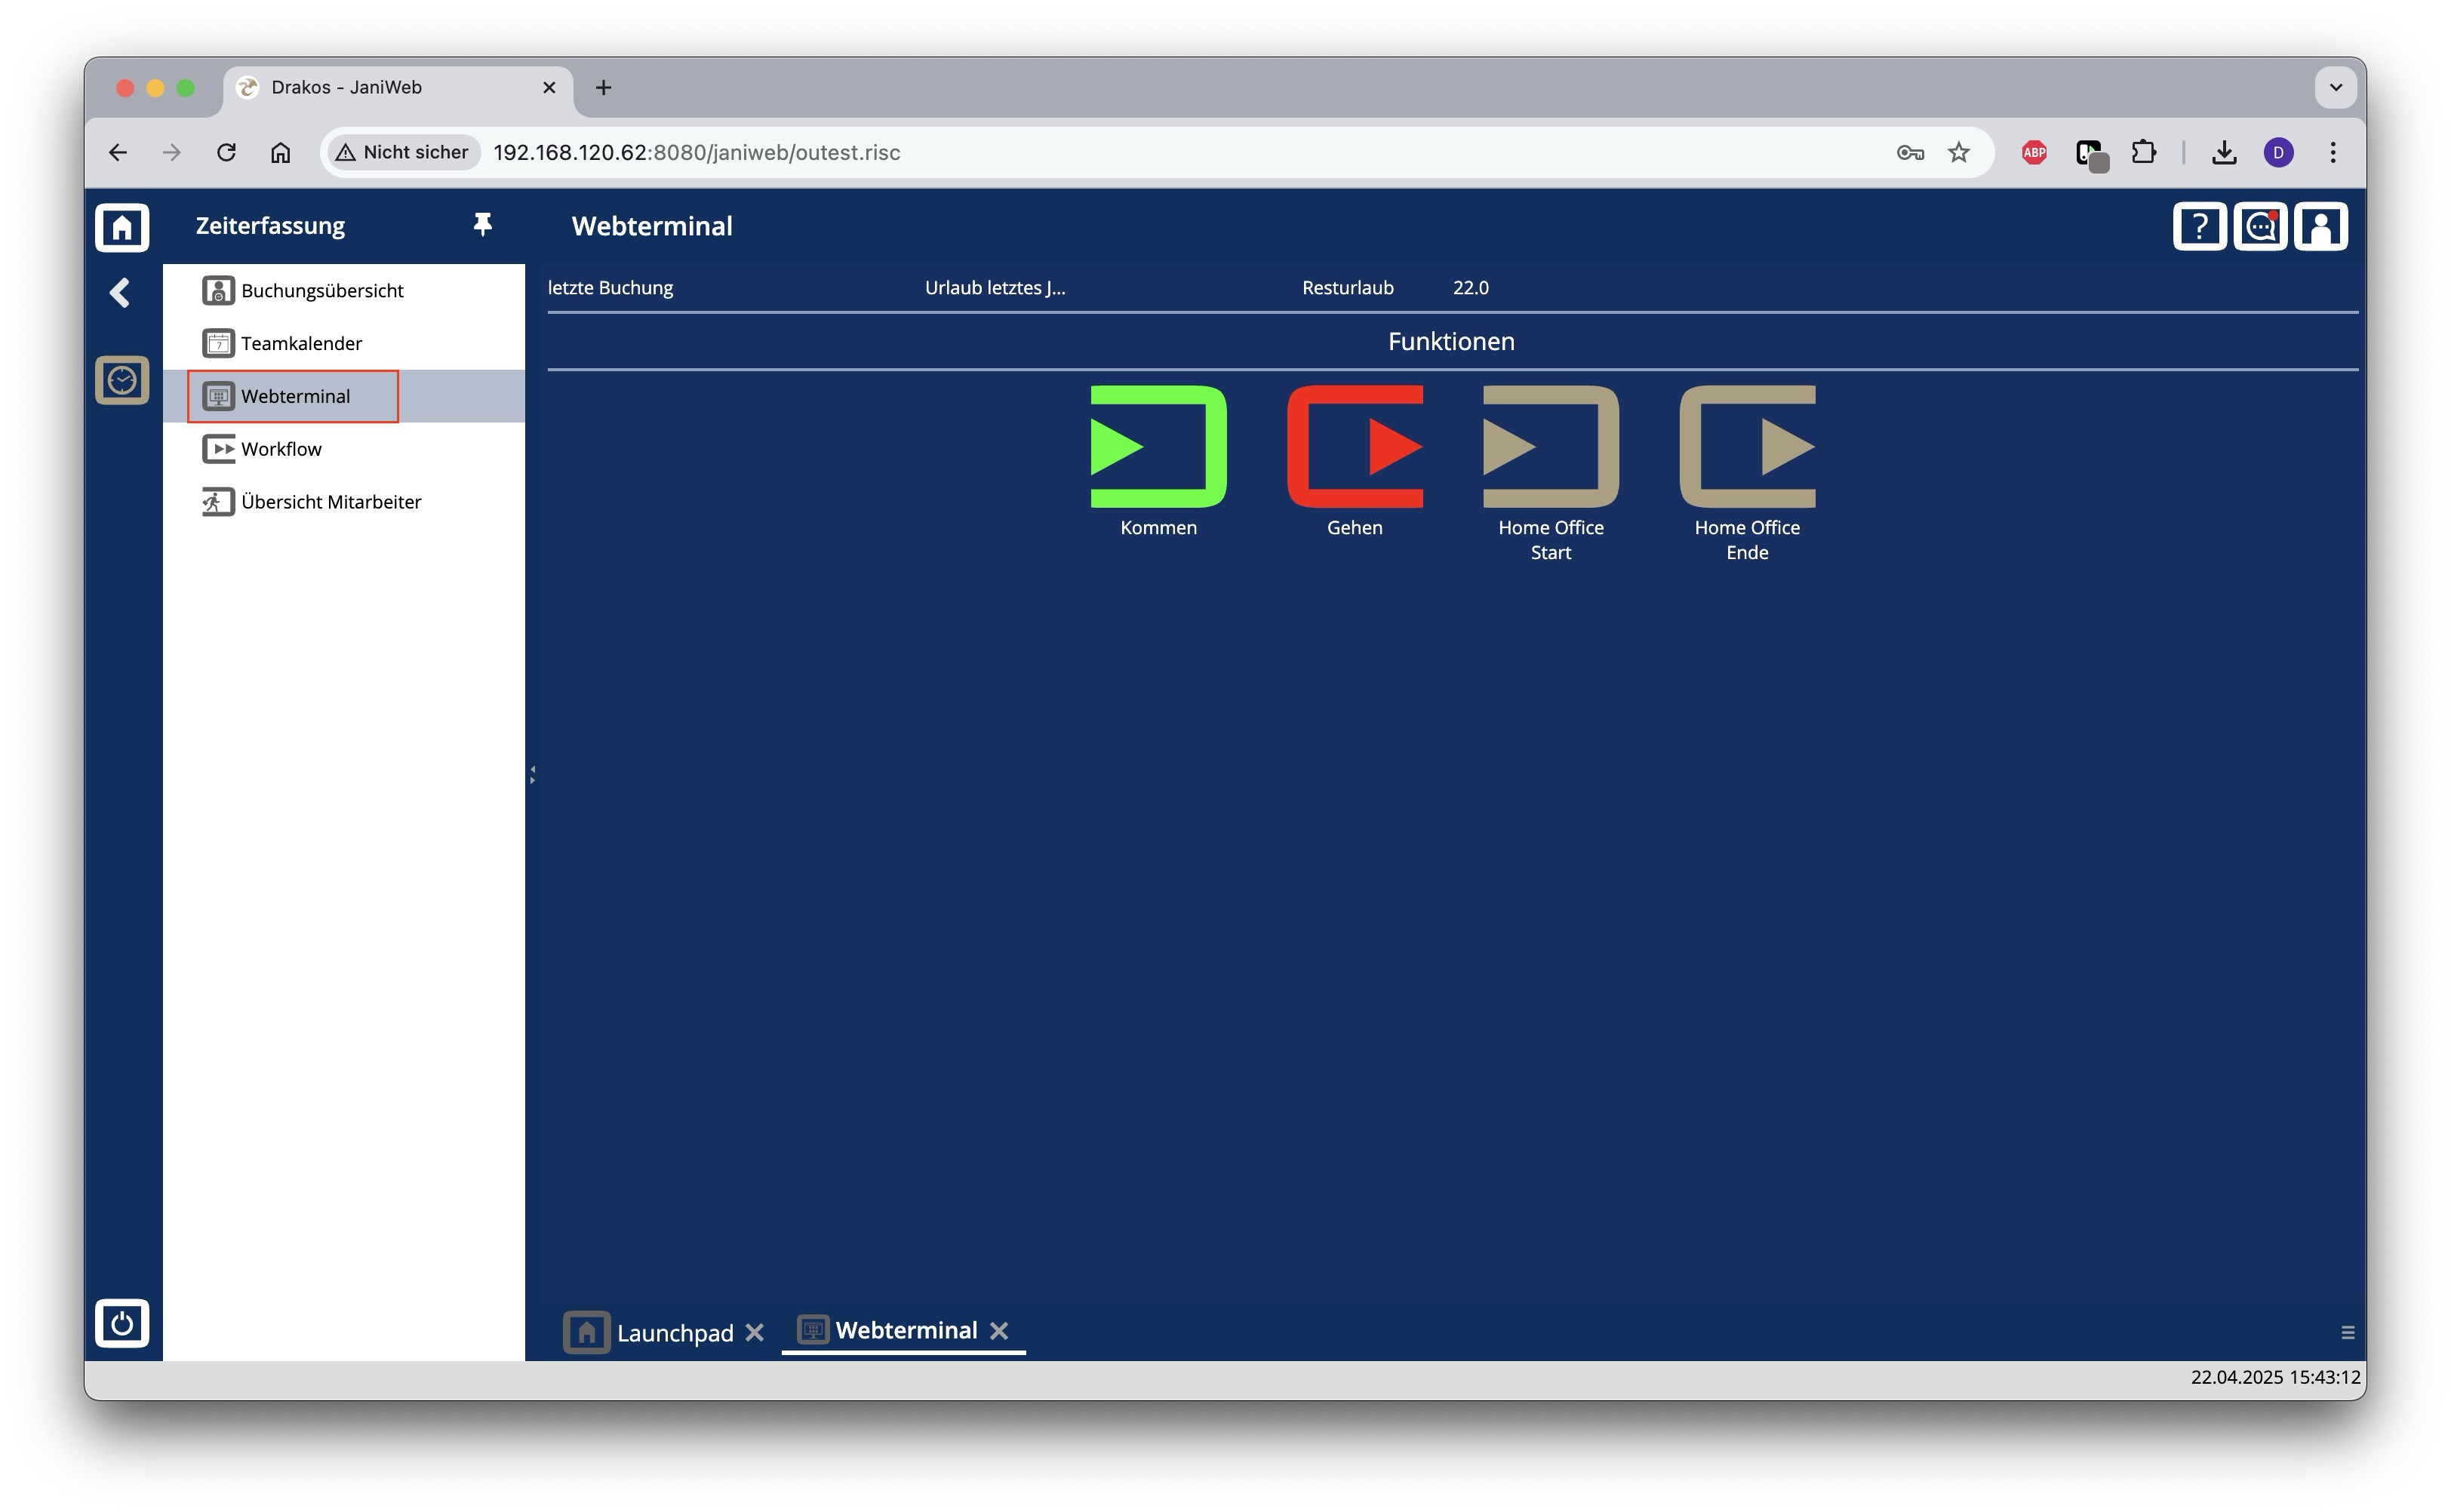Open Buchungsübersicht in the sidebar
The image size is (2451, 1512).
pos(344,290)
